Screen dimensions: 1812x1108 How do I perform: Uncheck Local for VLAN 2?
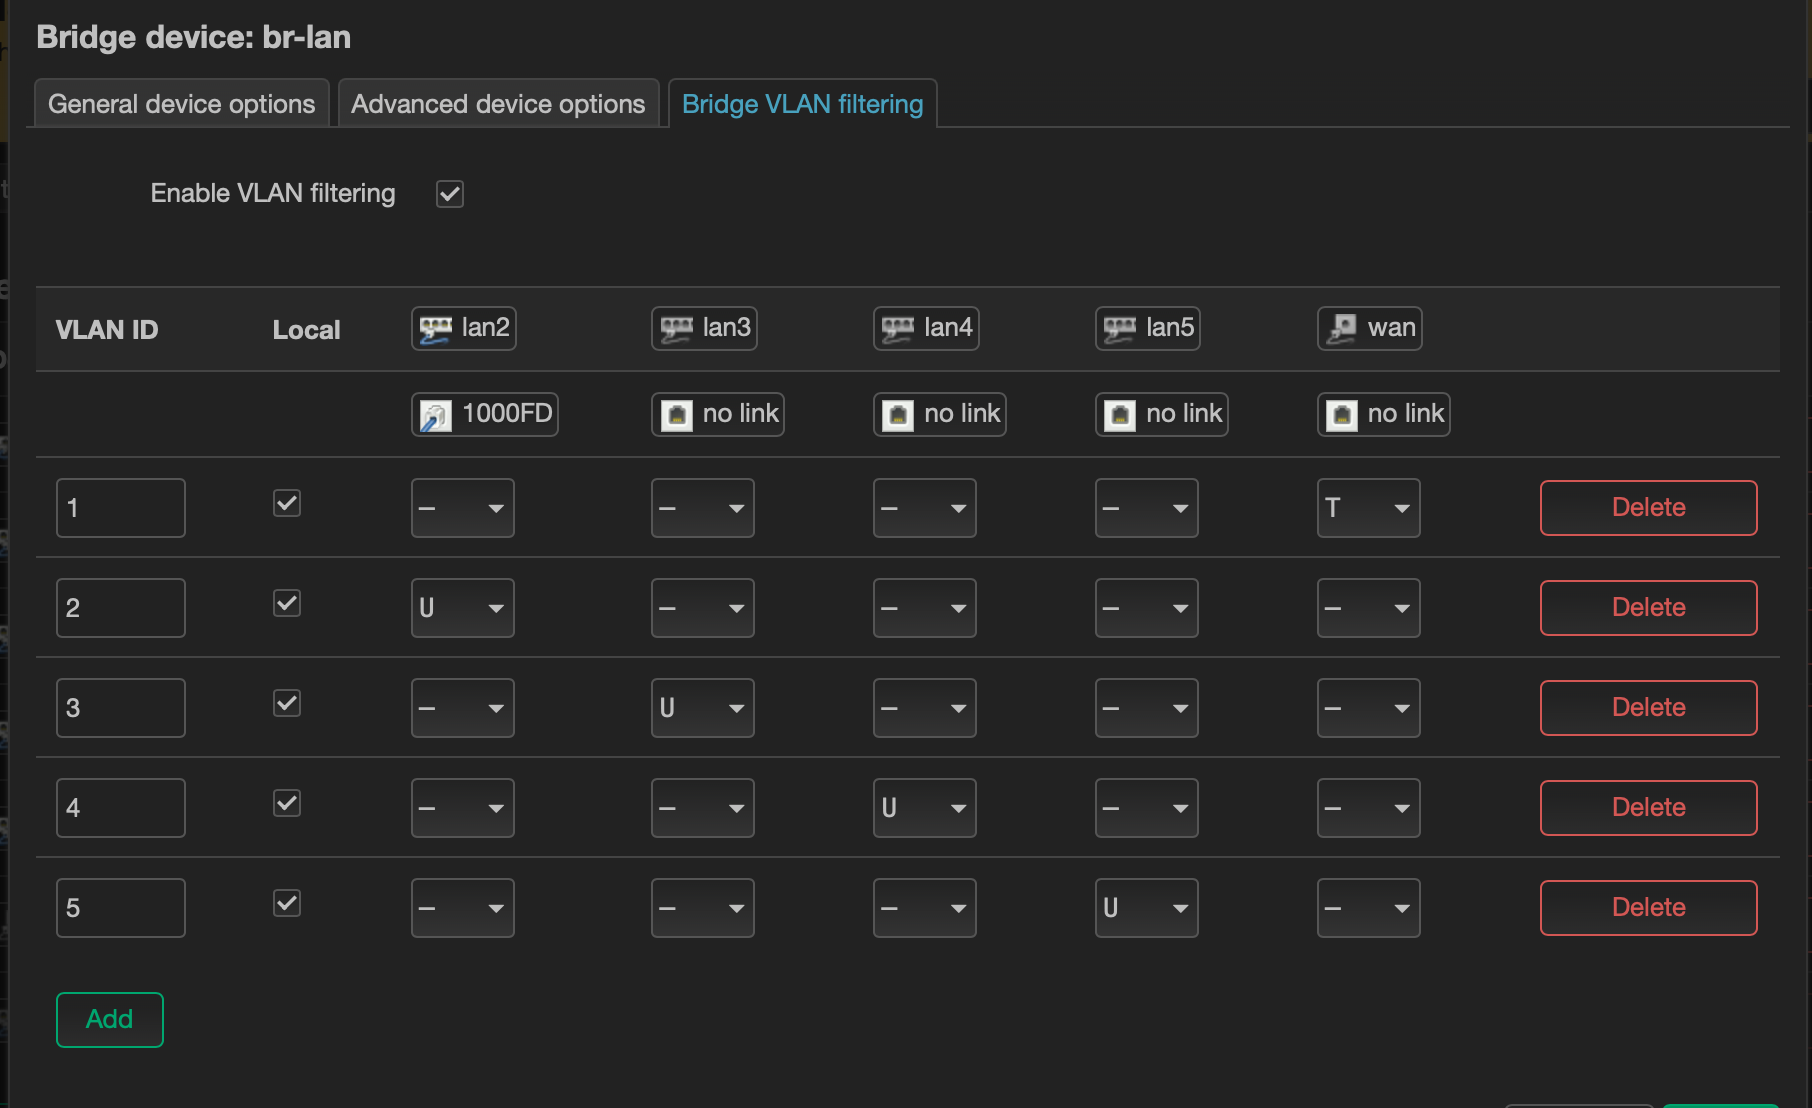287,603
